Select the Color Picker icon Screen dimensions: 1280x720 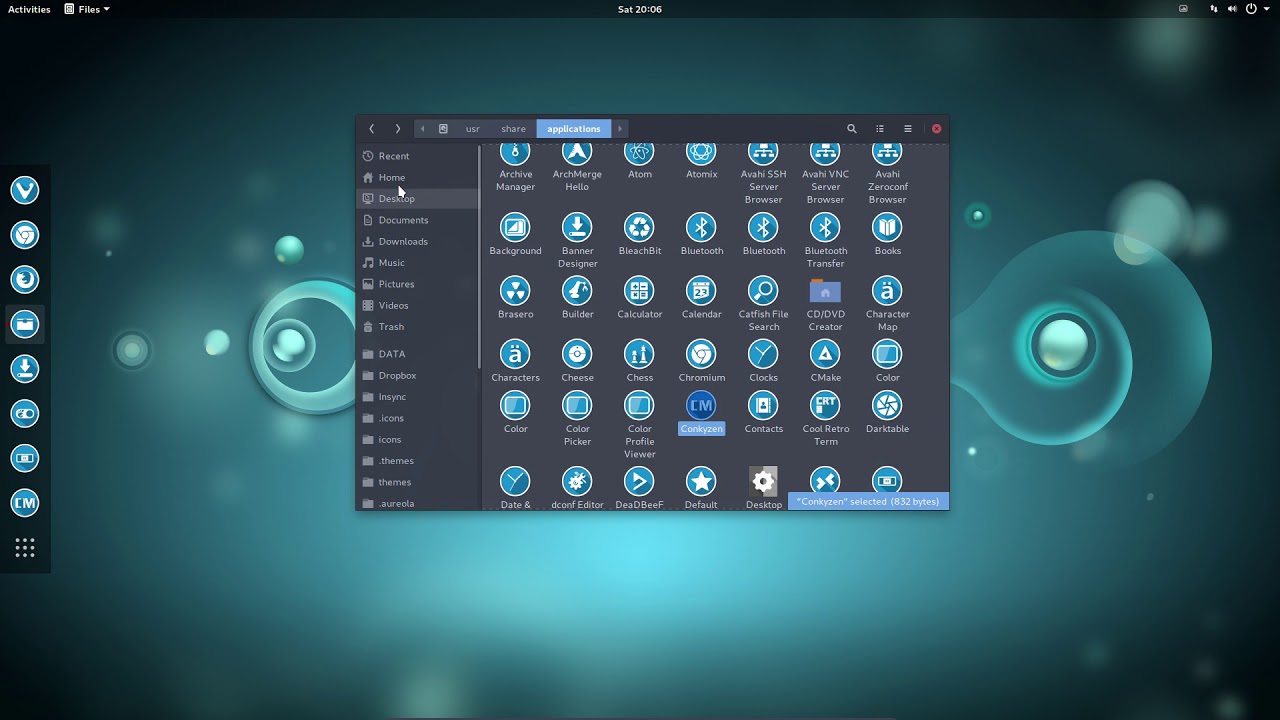(577, 405)
